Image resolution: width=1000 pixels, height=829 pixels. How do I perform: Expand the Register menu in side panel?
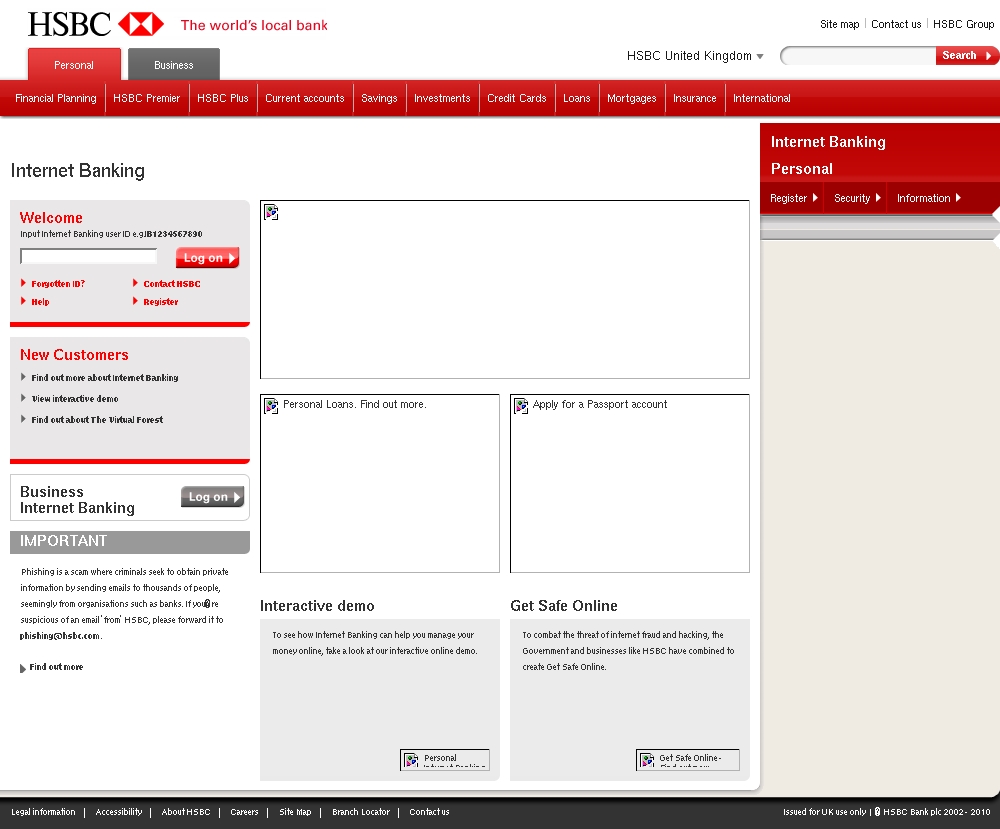click(x=793, y=198)
